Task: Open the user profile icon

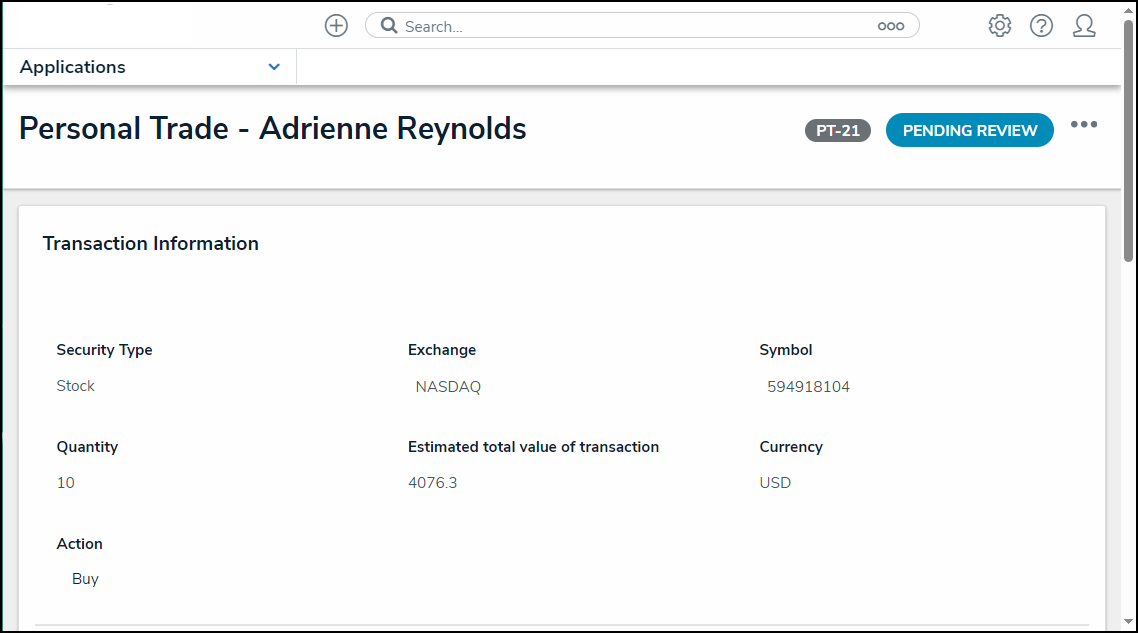Action: tap(1084, 25)
